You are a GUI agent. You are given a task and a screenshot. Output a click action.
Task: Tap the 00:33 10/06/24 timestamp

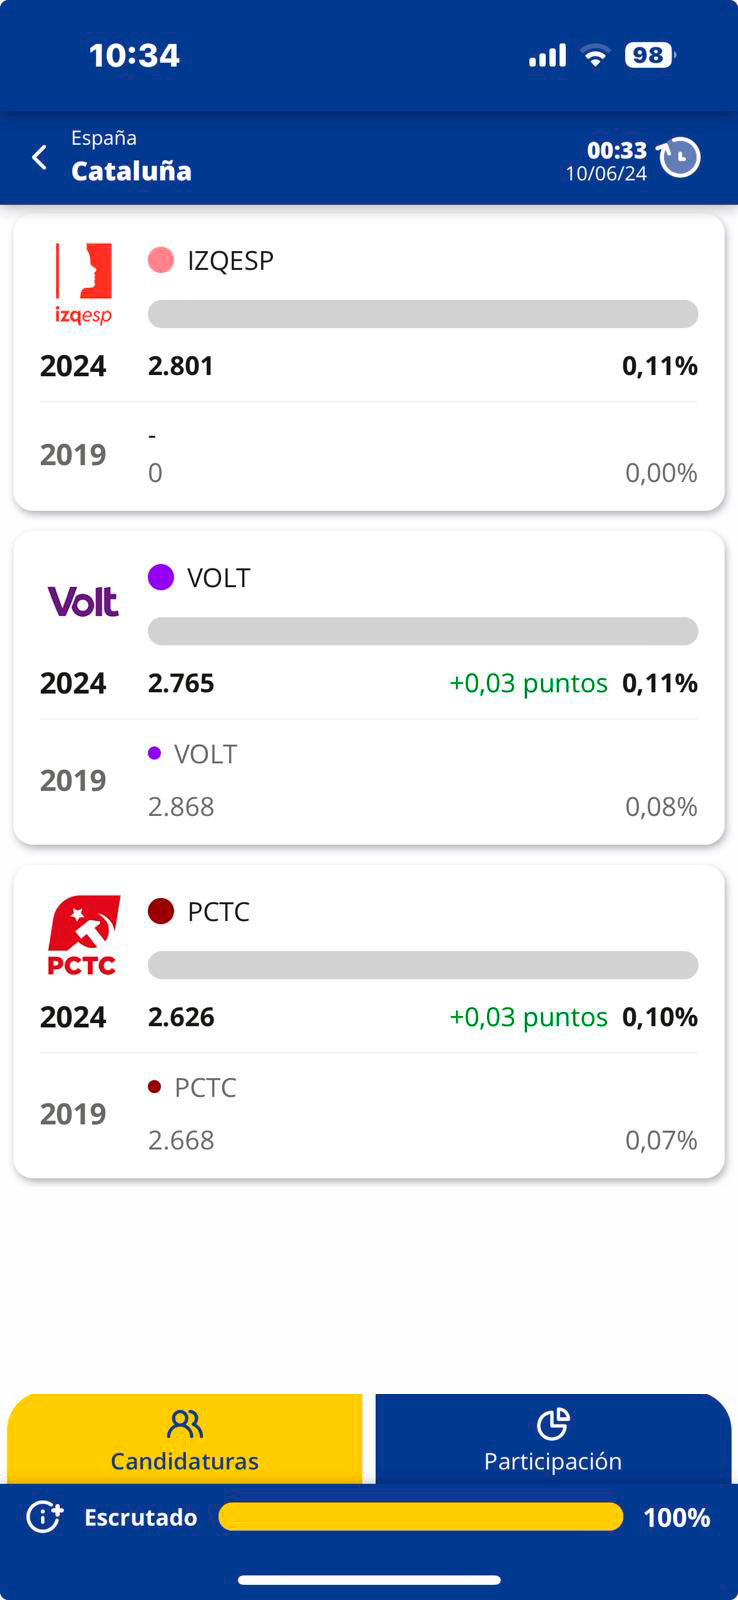[x=606, y=161]
